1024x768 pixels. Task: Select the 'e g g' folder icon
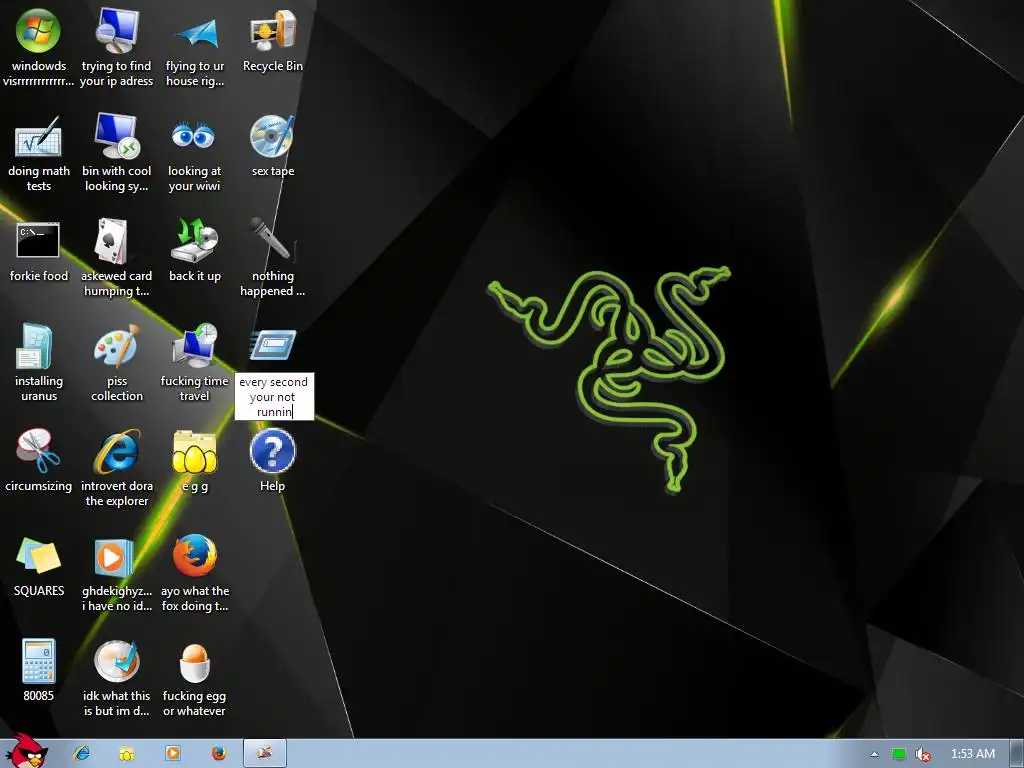pyautogui.click(x=195, y=451)
